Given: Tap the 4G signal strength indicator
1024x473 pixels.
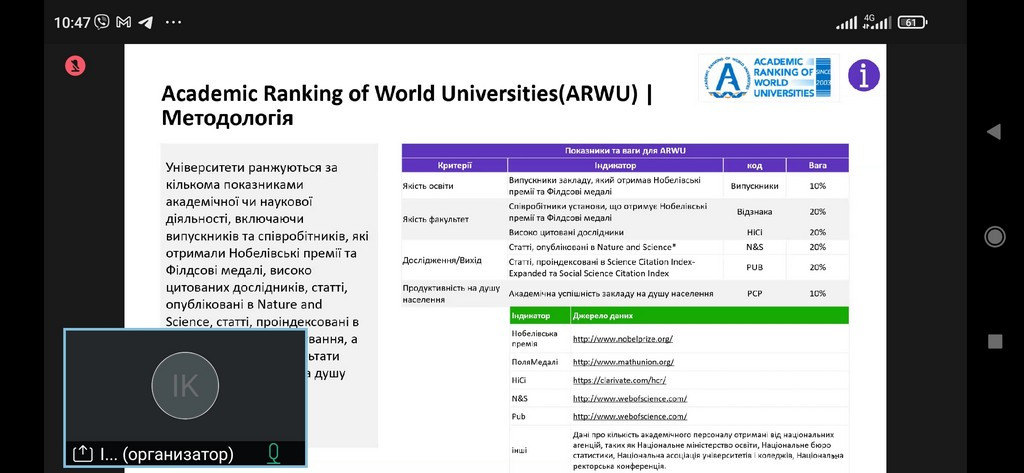Looking at the screenshot, I should [x=877, y=22].
